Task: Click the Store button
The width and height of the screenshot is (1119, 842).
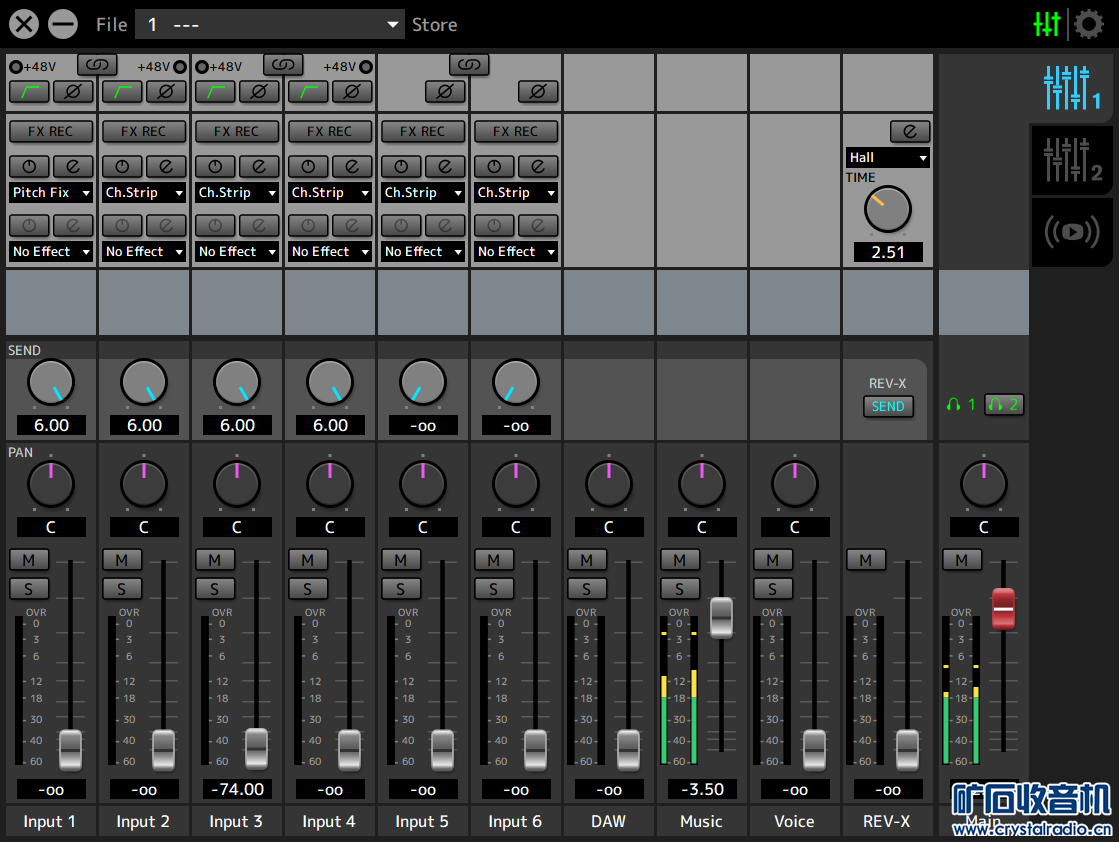Action: coord(434,25)
